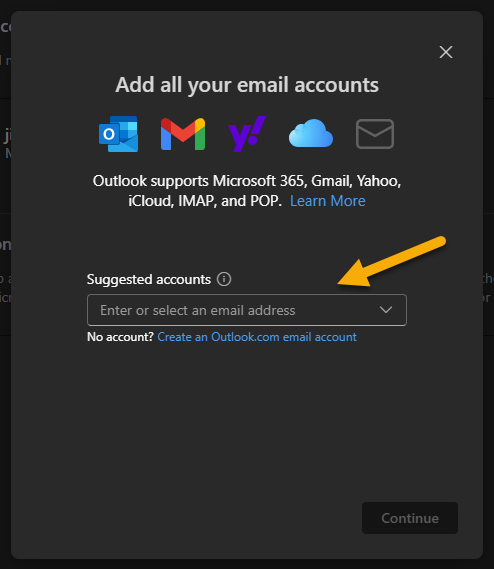
Task: Expand the email address dropdown chevron
Action: [386, 310]
